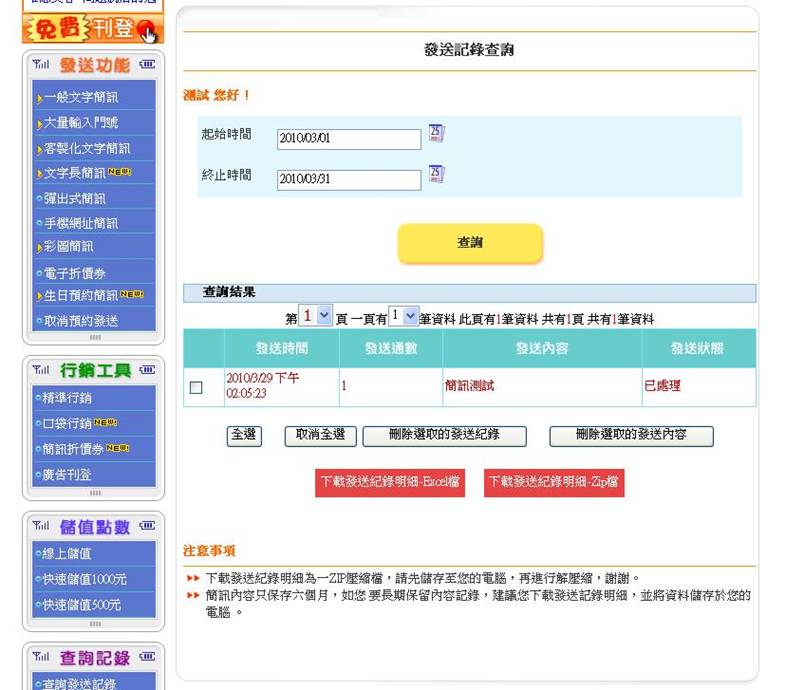Screen dimensions: 785x690
Task: Click the 起始時間 date input field
Action: [x=348, y=139]
